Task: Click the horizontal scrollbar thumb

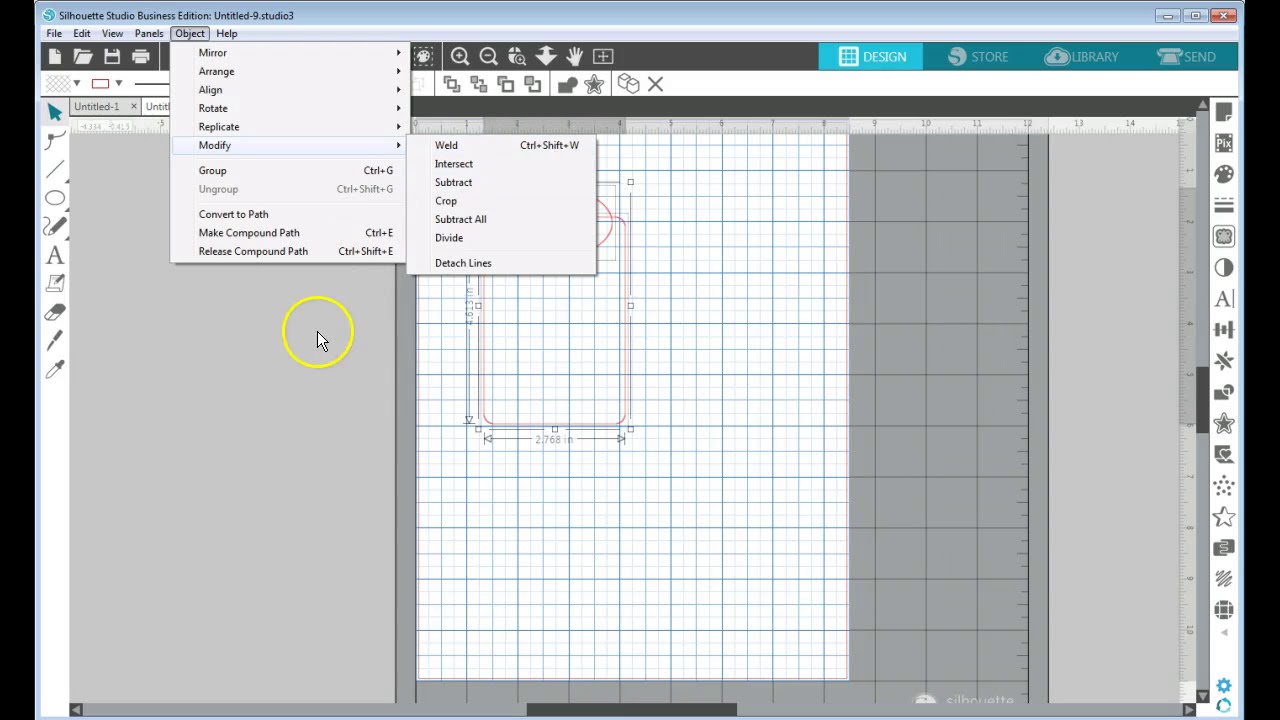Action: 632,709
